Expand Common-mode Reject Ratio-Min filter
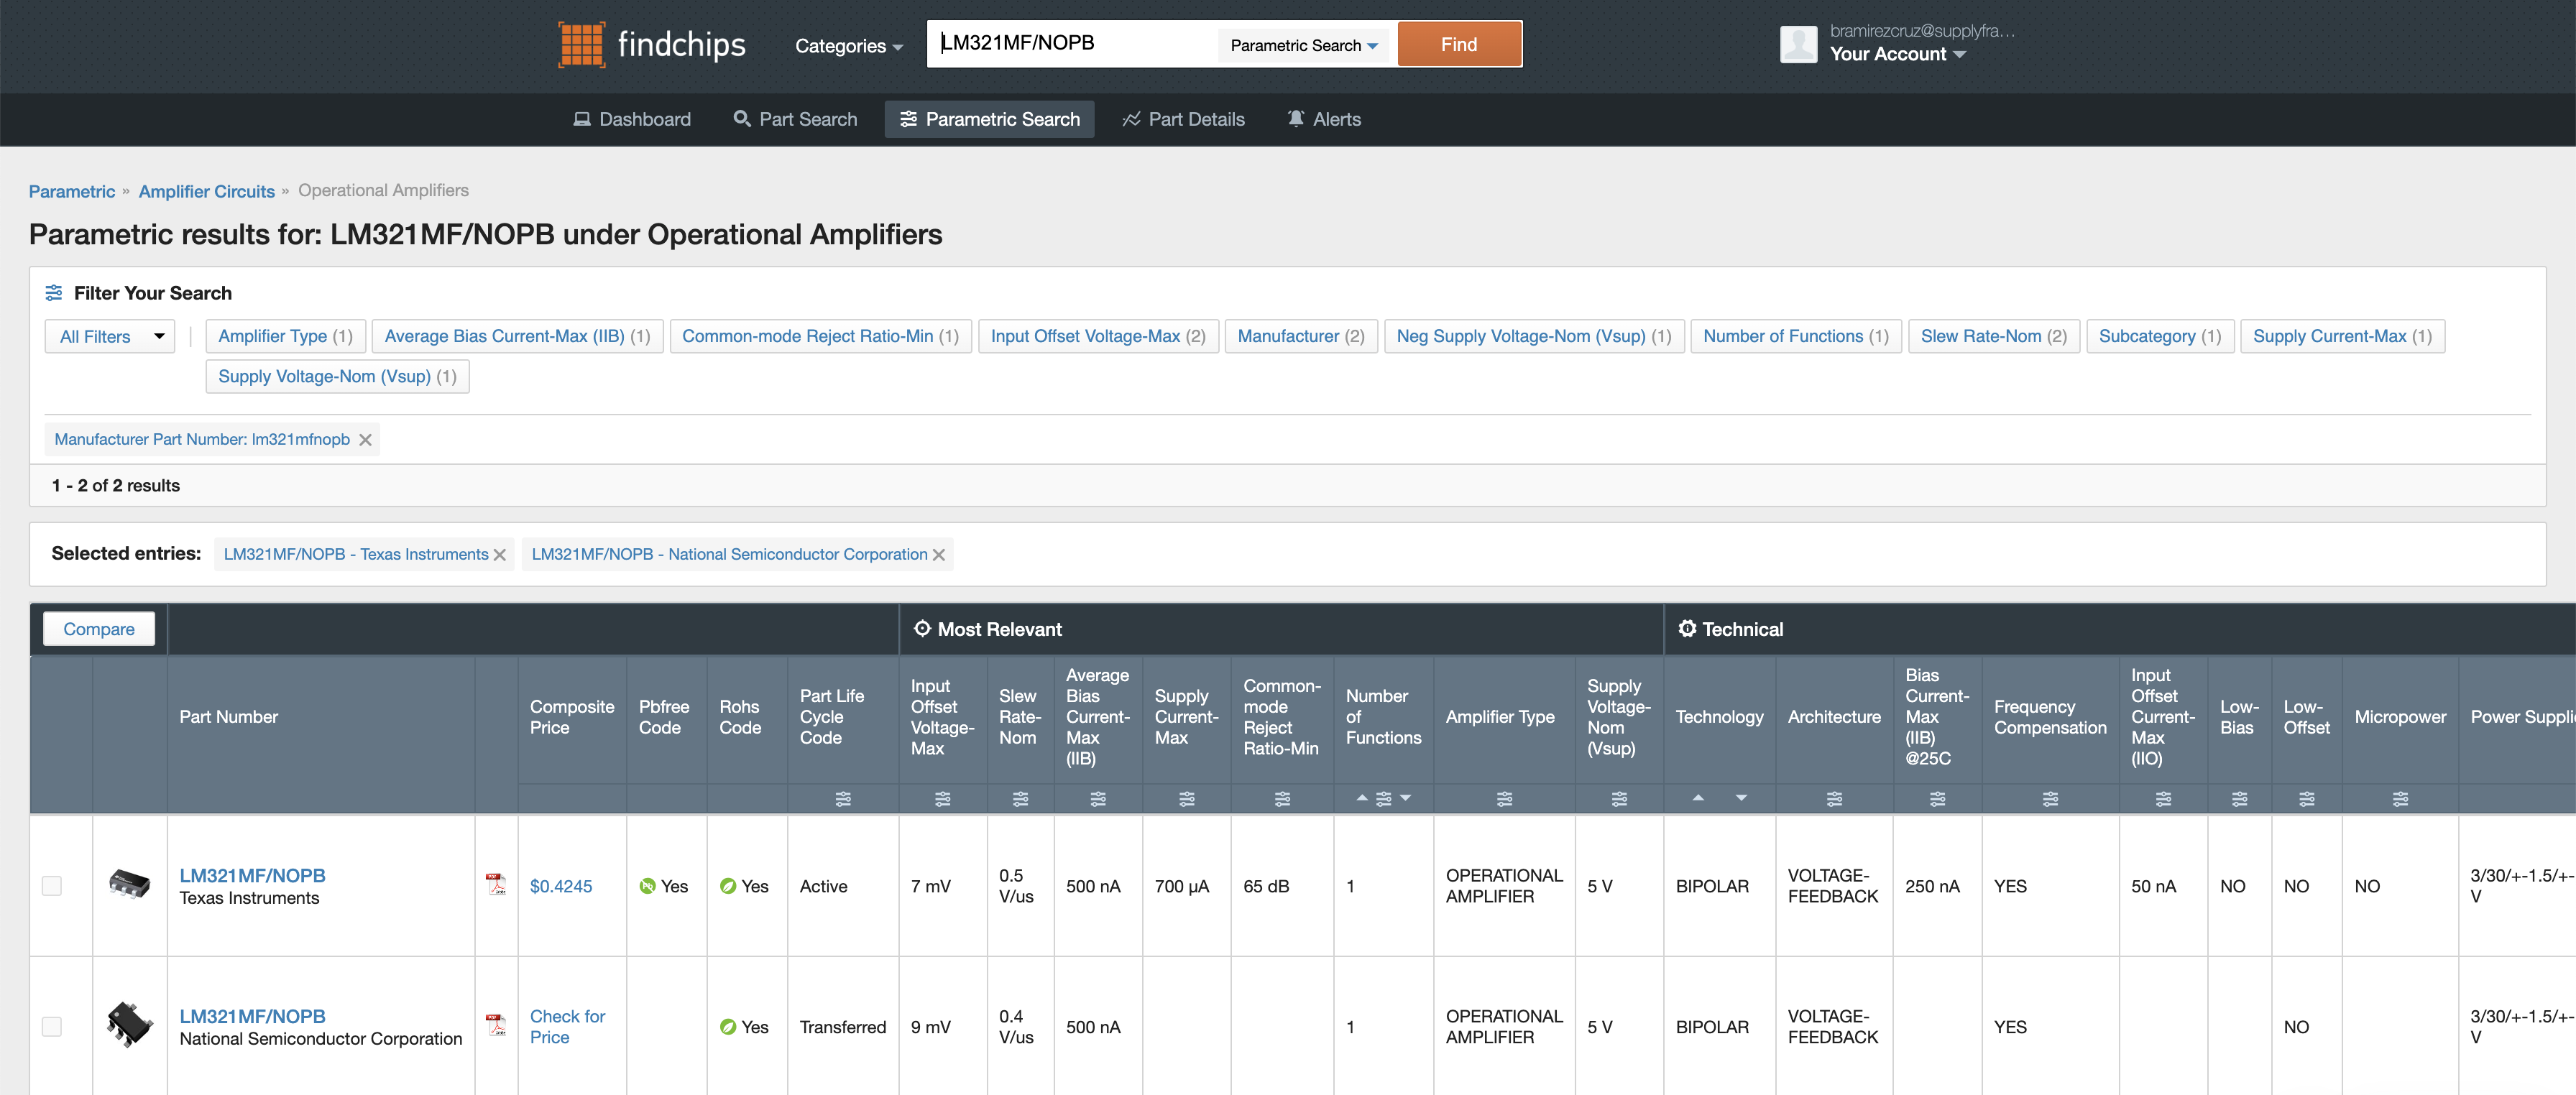The image size is (2576, 1095). 820,336
